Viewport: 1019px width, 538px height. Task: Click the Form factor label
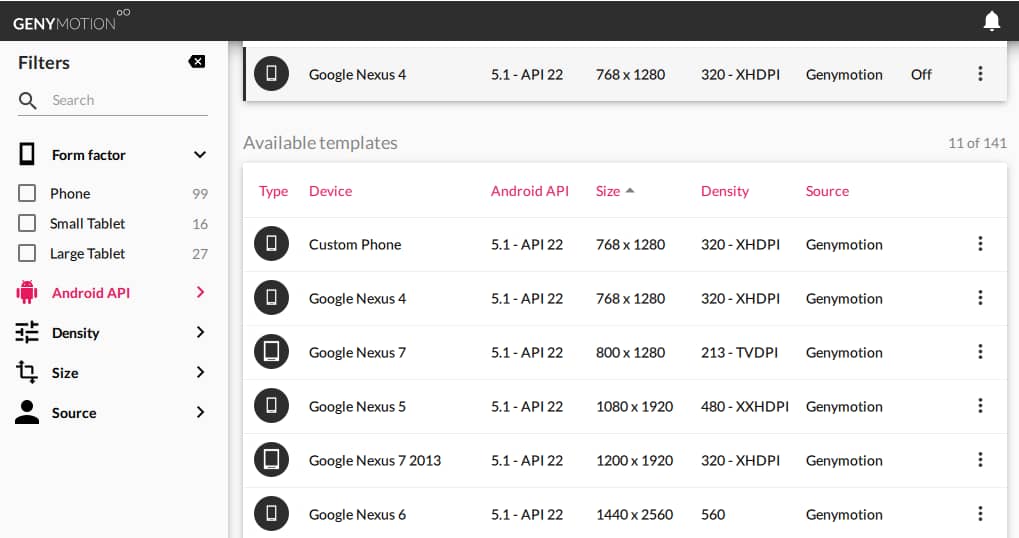[x=88, y=155]
